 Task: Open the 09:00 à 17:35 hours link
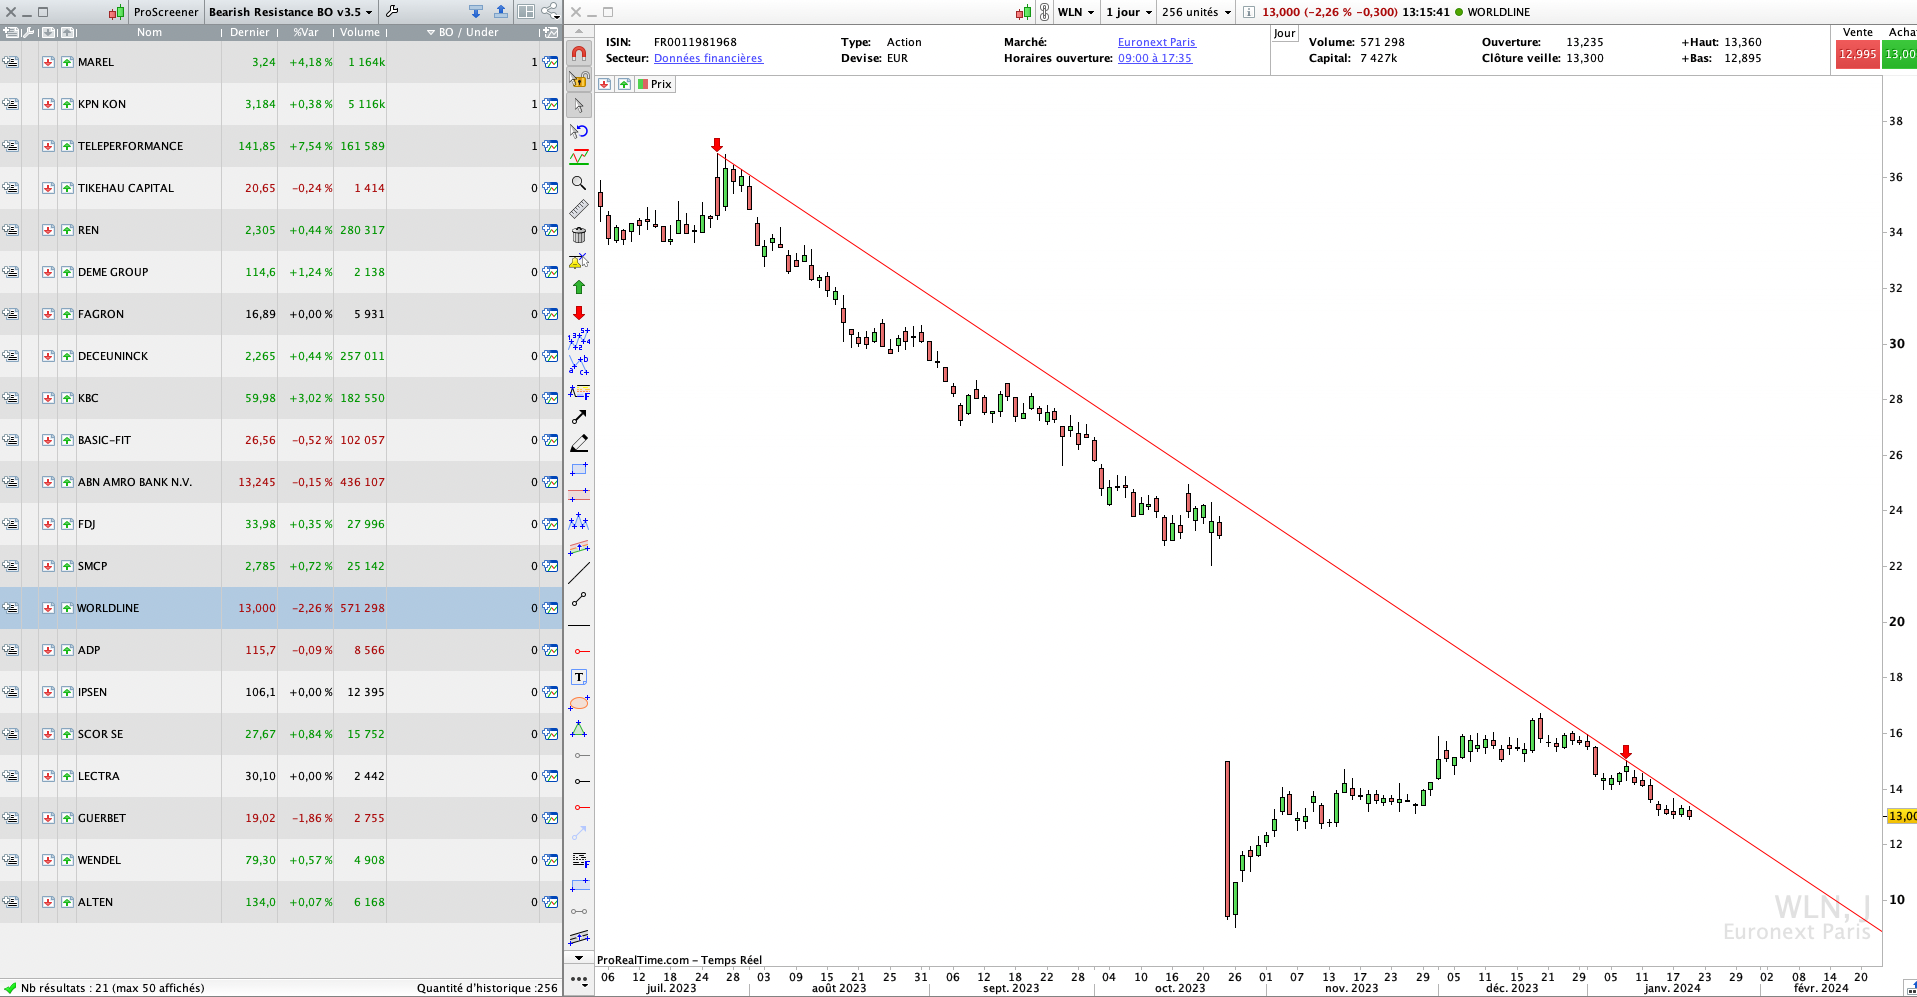[x=1155, y=58]
